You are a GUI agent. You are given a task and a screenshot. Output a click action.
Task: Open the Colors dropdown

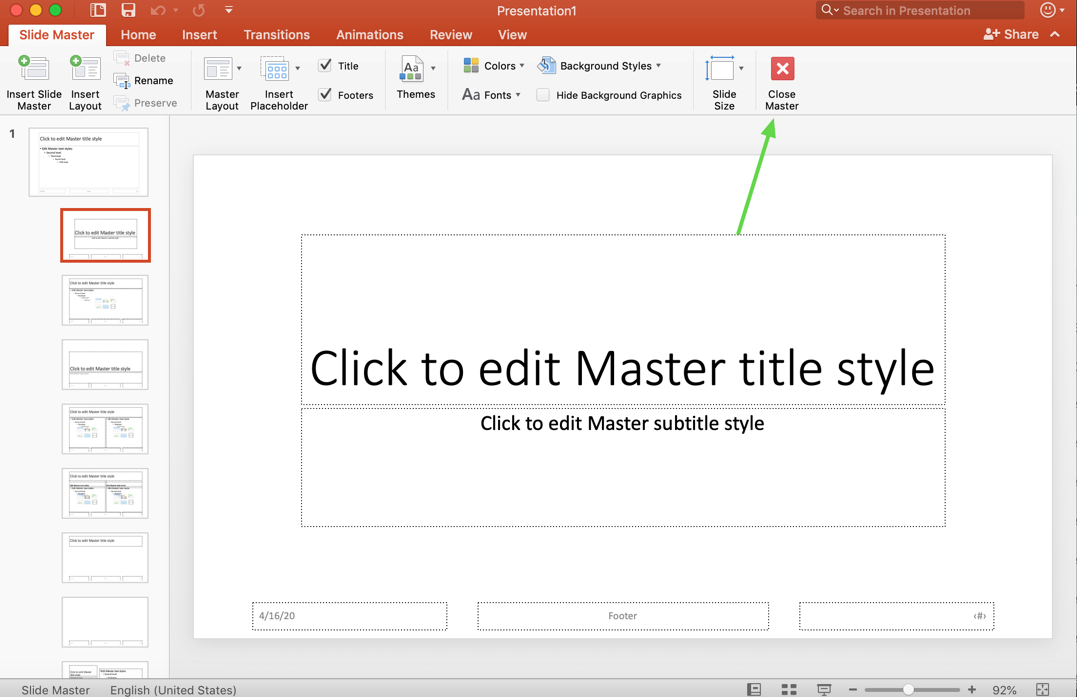tap(495, 65)
